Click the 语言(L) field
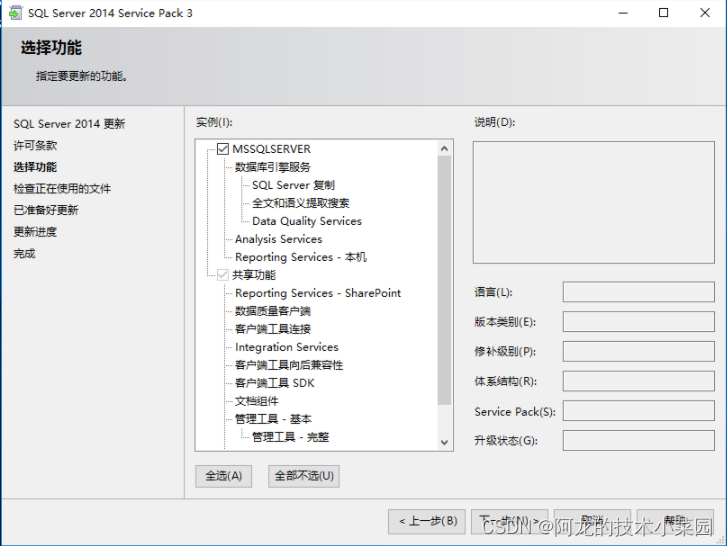This screenshot has height=546, width=727. pos(638,292)
